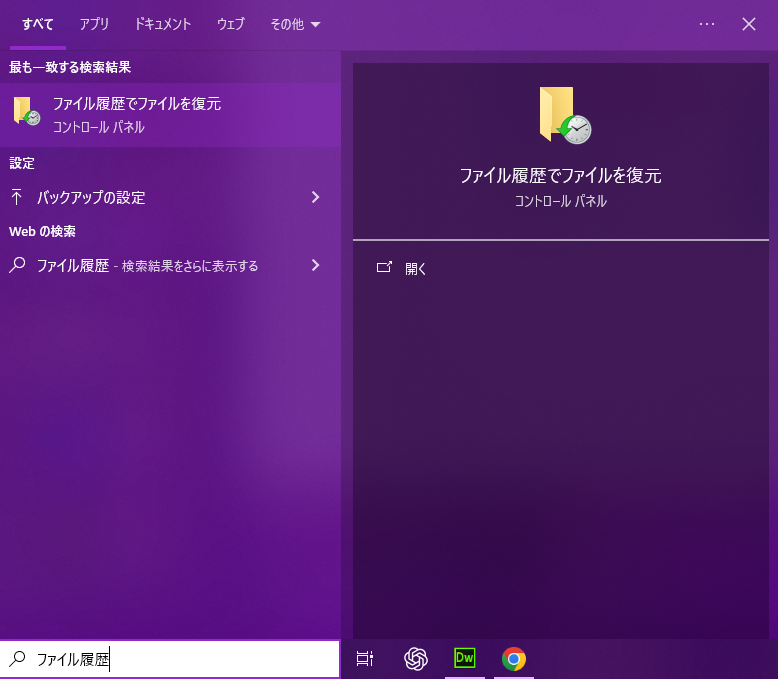
Task: Open the その他 dropdown menu
Action: (295, 24)
